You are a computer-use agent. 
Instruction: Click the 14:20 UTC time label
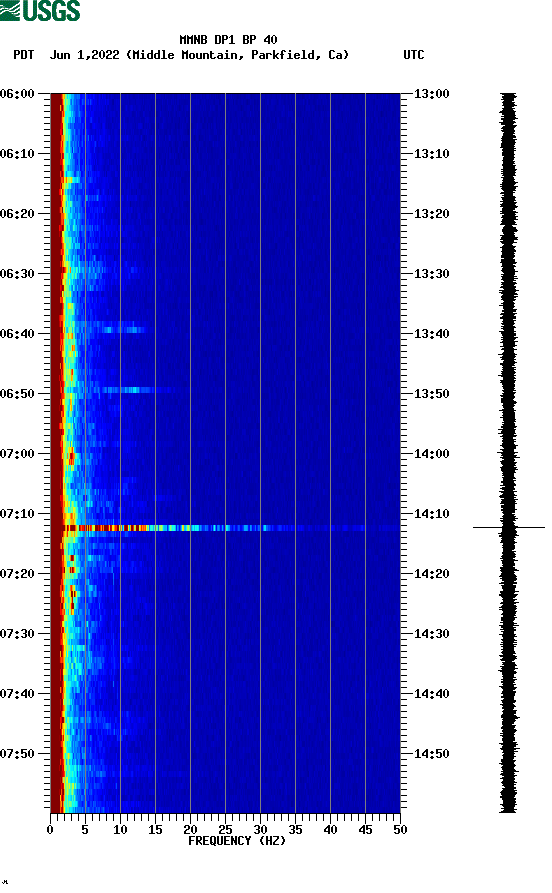click(431, 574)
